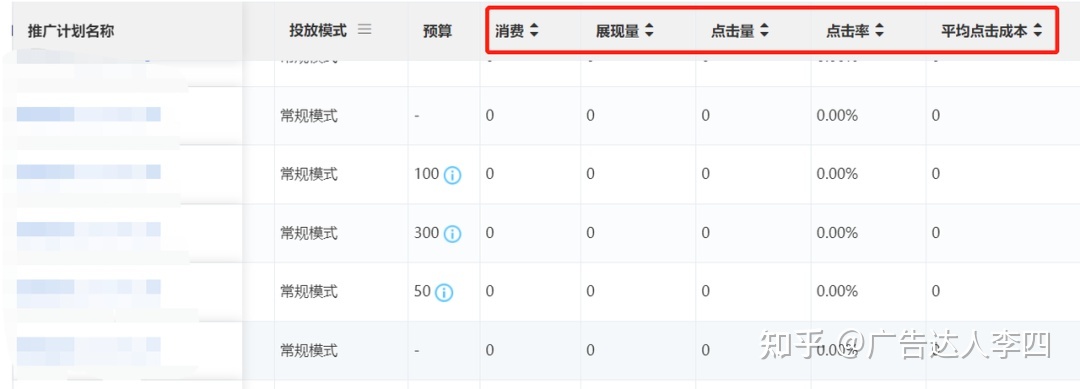Screen dimensions: 1080x389
Task: Select the 预算 column header
Action: (437, 31)
